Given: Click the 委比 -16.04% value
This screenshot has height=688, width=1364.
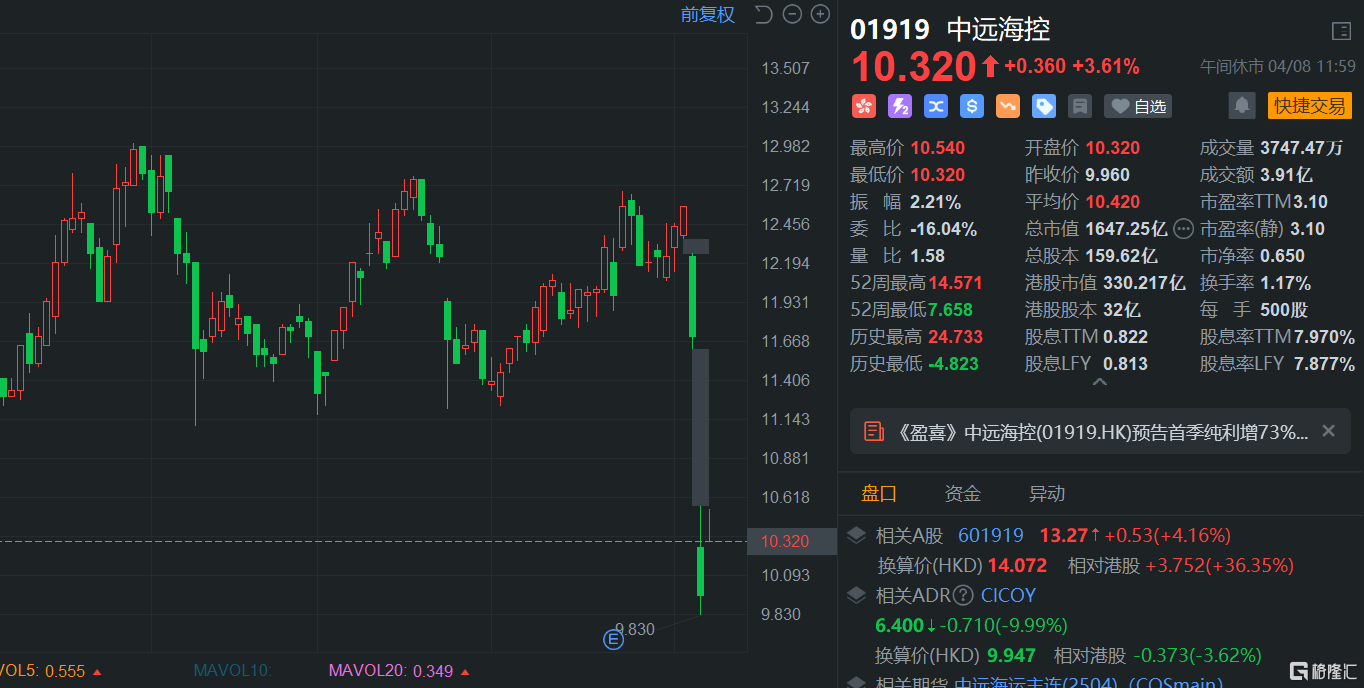Looking at the screenshot, I should [x=943, y=229].
